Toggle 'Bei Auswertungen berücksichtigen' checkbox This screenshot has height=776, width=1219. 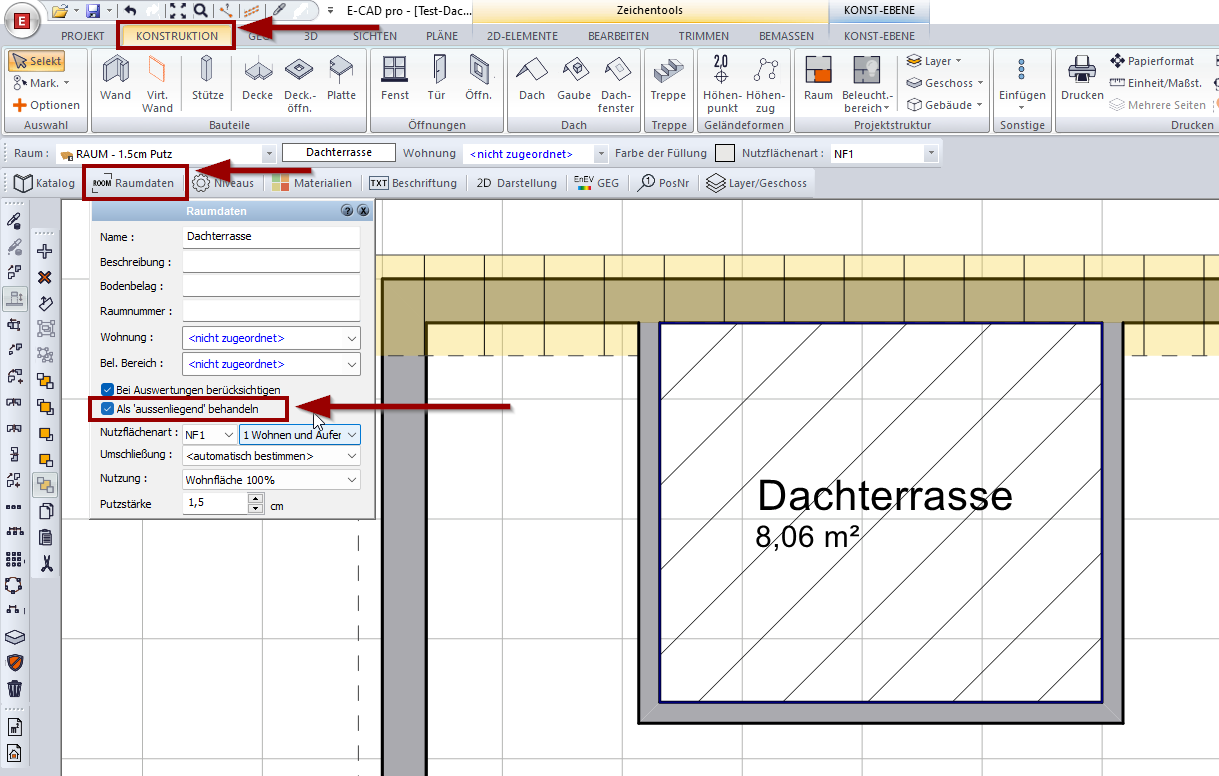(107, 389)
